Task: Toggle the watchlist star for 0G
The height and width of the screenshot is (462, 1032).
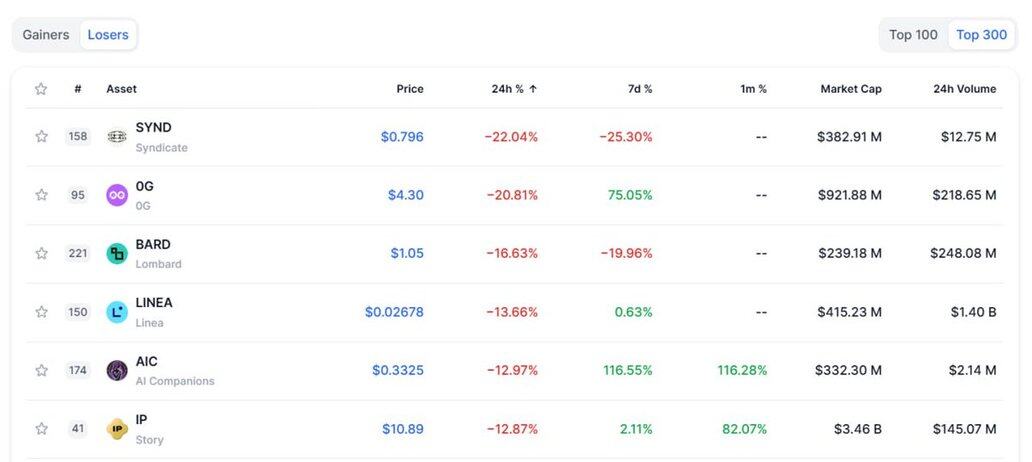Action: pyautogui.click(x=41, y=195)
